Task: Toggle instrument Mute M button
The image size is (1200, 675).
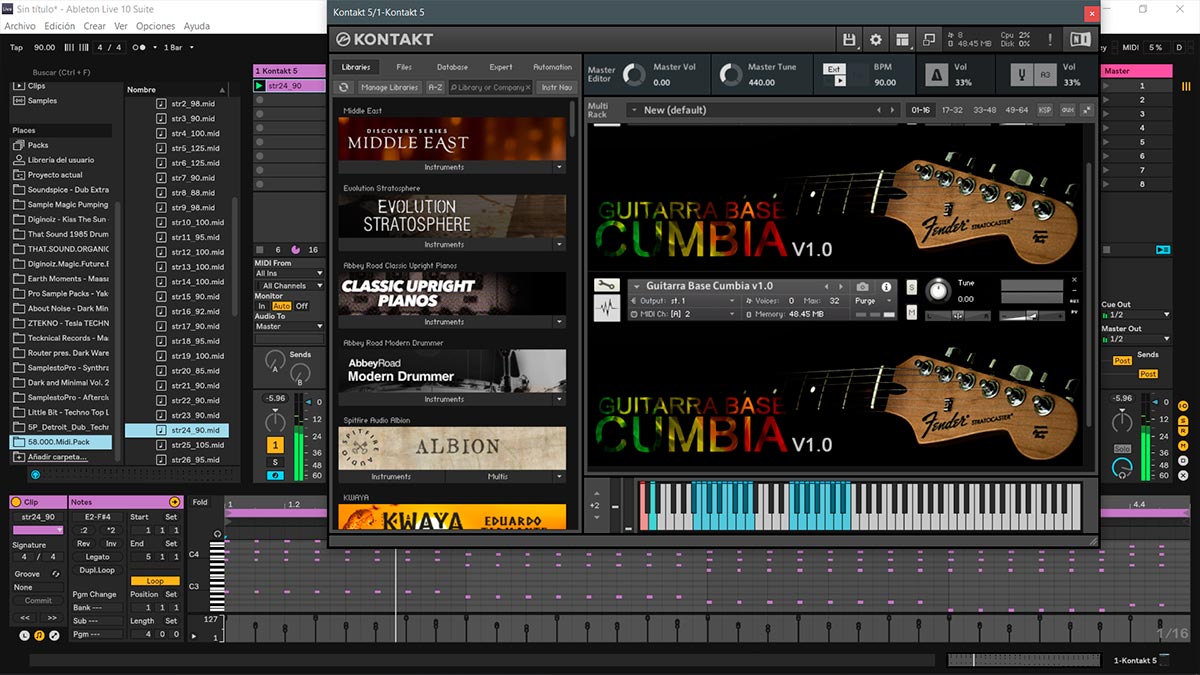Action: coord(911,313)
